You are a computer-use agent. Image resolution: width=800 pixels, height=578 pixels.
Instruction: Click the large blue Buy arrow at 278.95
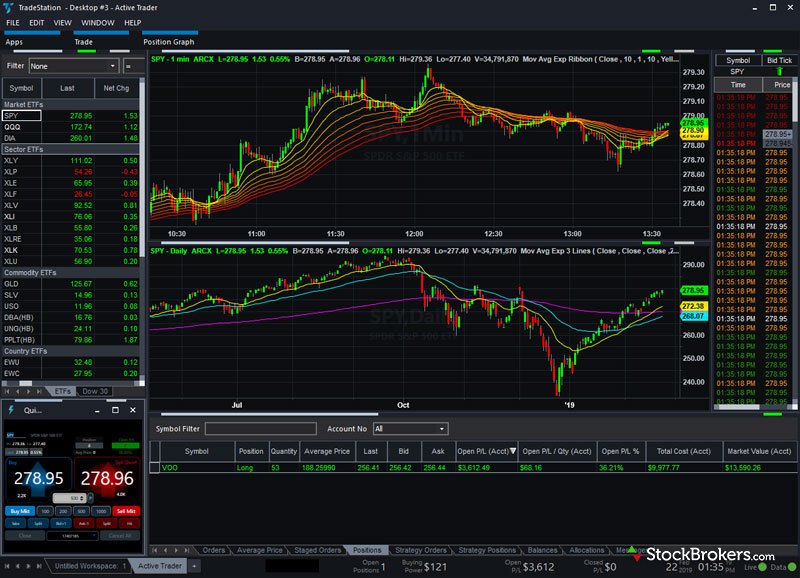[x=39, y=478]
